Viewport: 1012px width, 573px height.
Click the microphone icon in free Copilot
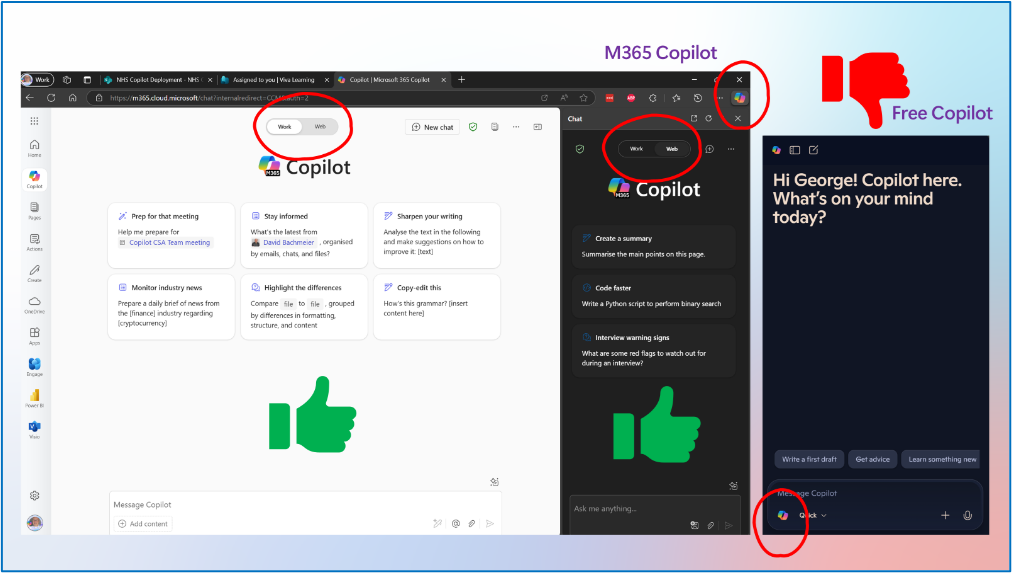click(967, 515)
